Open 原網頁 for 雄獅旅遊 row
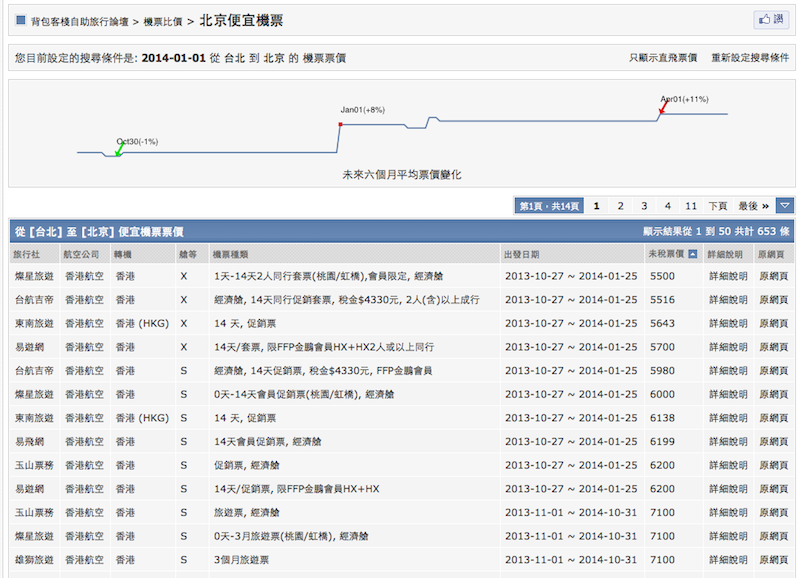 click(x=773, y=560)
